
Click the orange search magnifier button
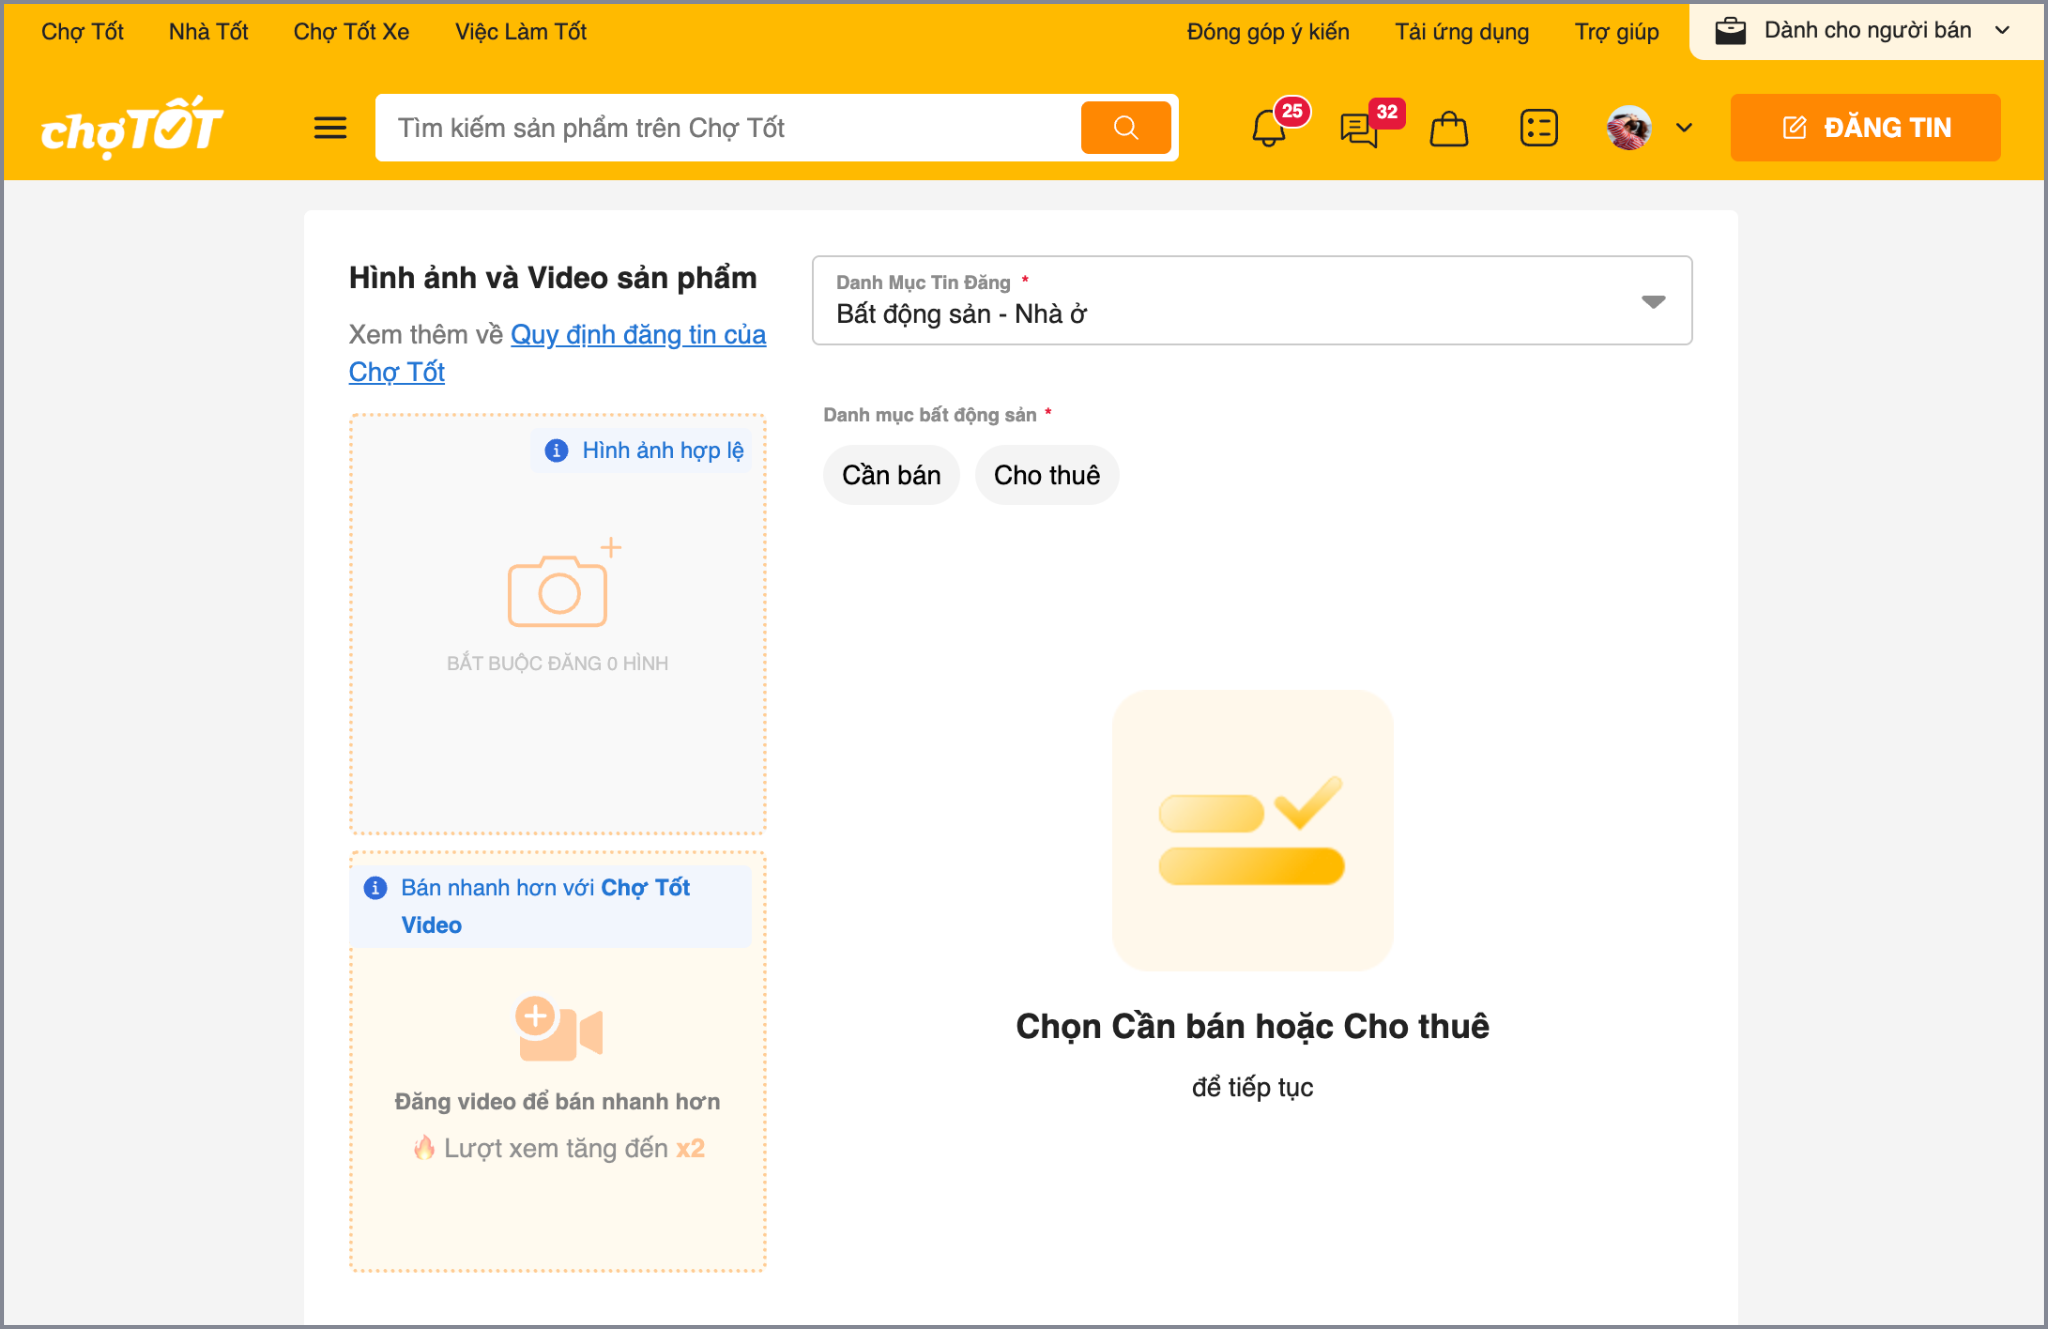tap(1125, 128)
